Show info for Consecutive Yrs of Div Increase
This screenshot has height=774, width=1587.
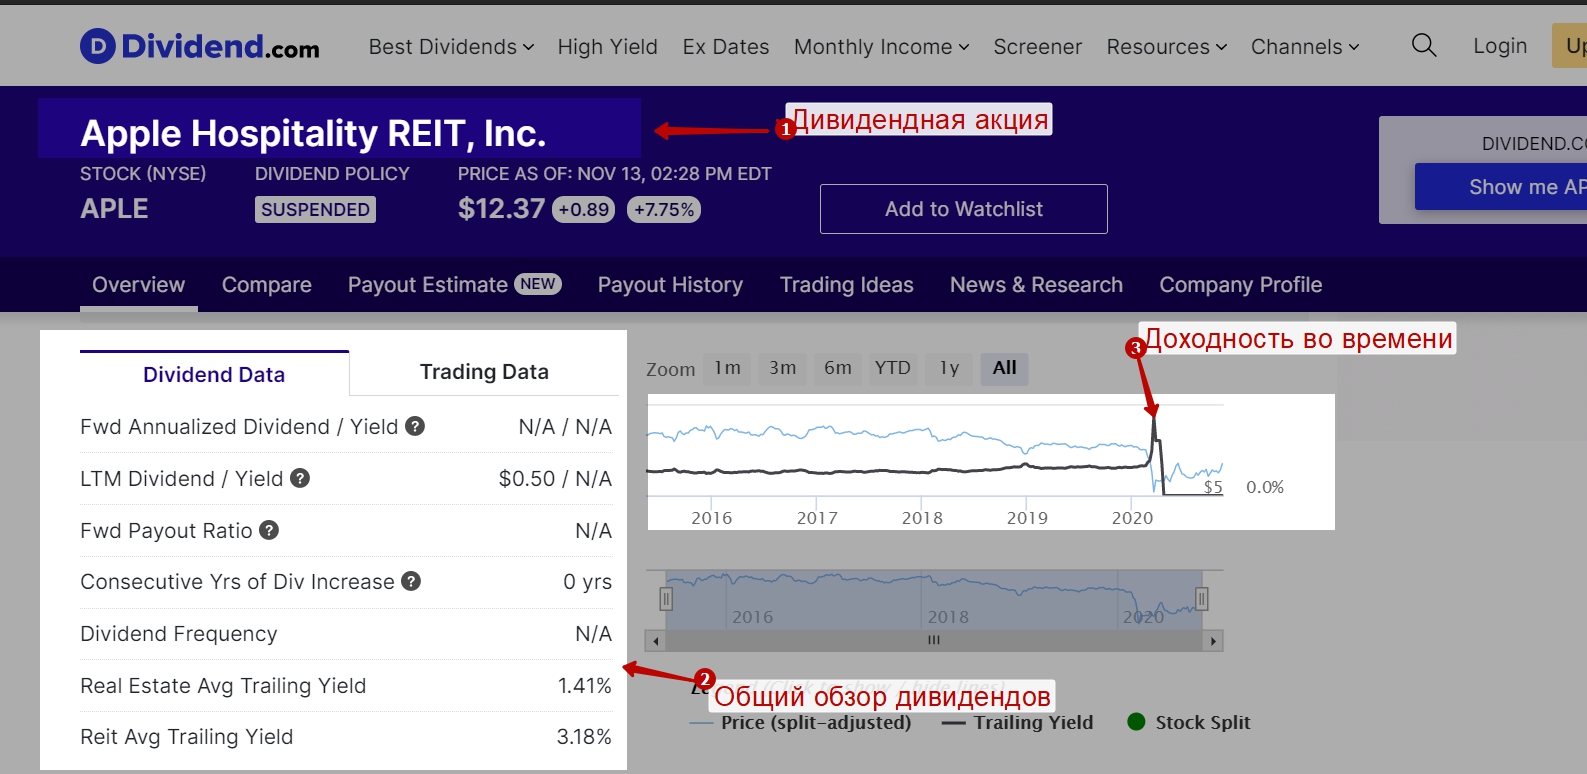point(411,582)
